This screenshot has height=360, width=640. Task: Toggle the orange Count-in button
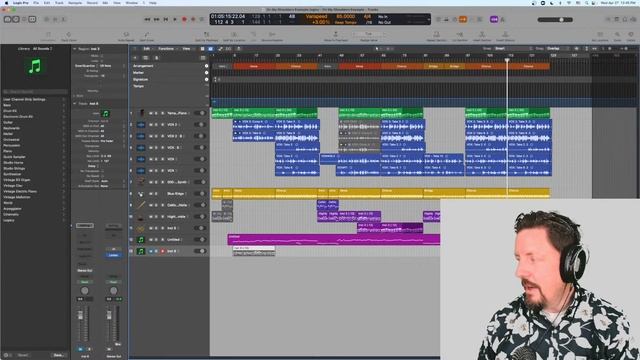pyautogui.click(x=463, y=19)
